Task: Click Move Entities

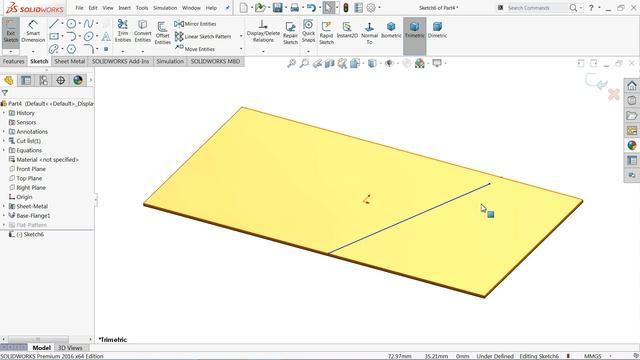Action: pos(195,49)
